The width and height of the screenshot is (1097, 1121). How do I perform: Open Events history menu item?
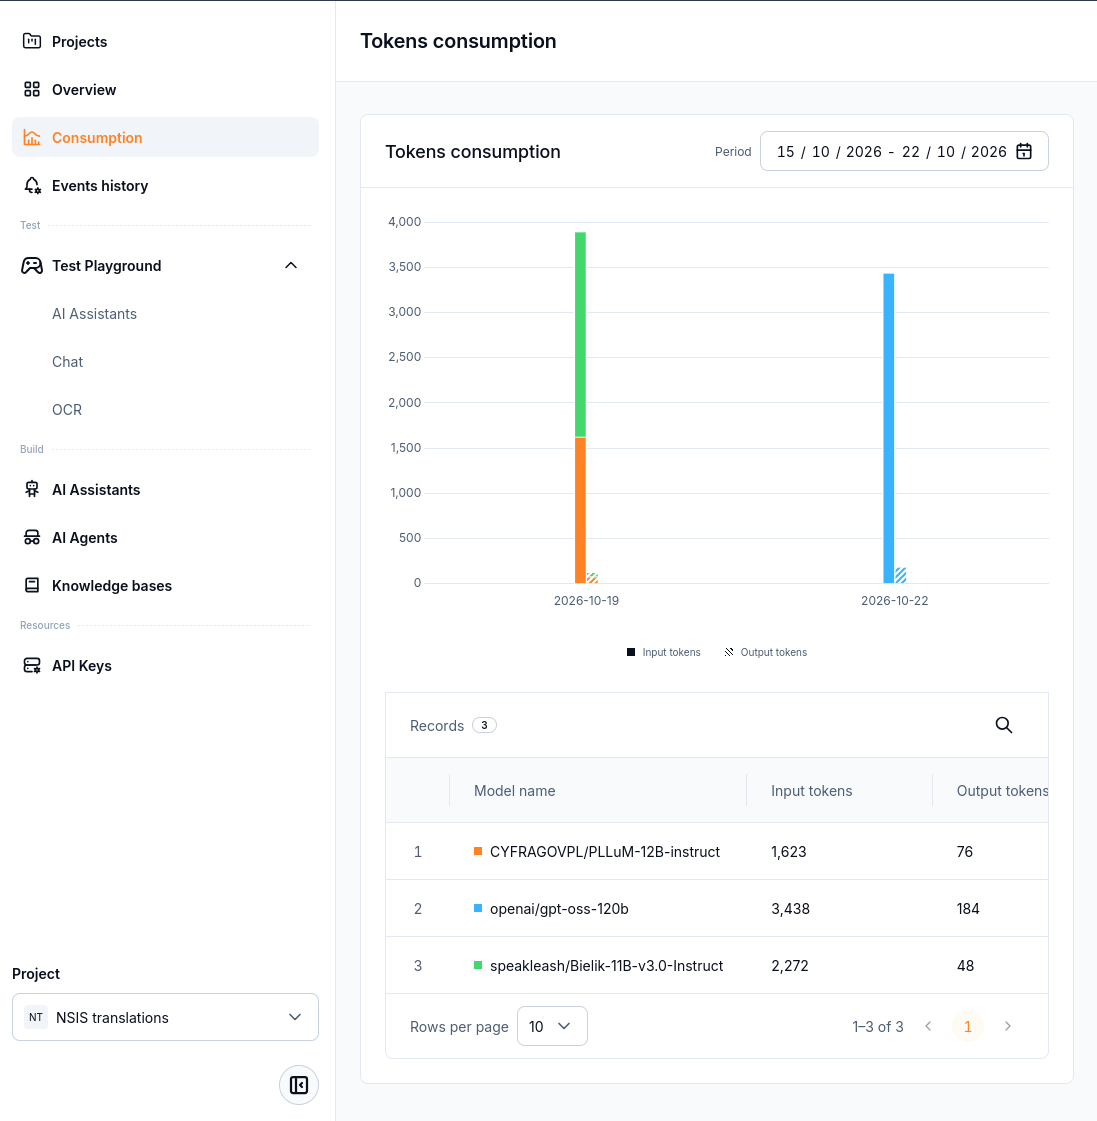tap(165, 186)
